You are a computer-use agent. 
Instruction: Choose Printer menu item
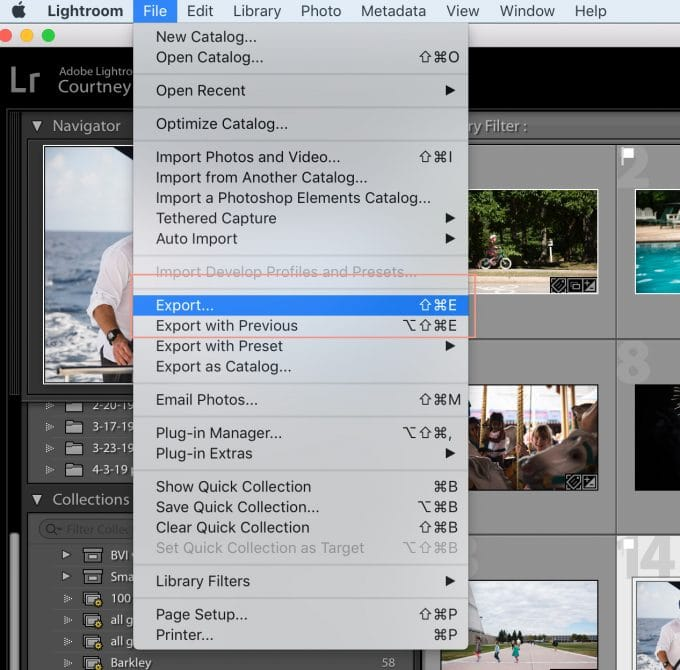click(301, 635)
